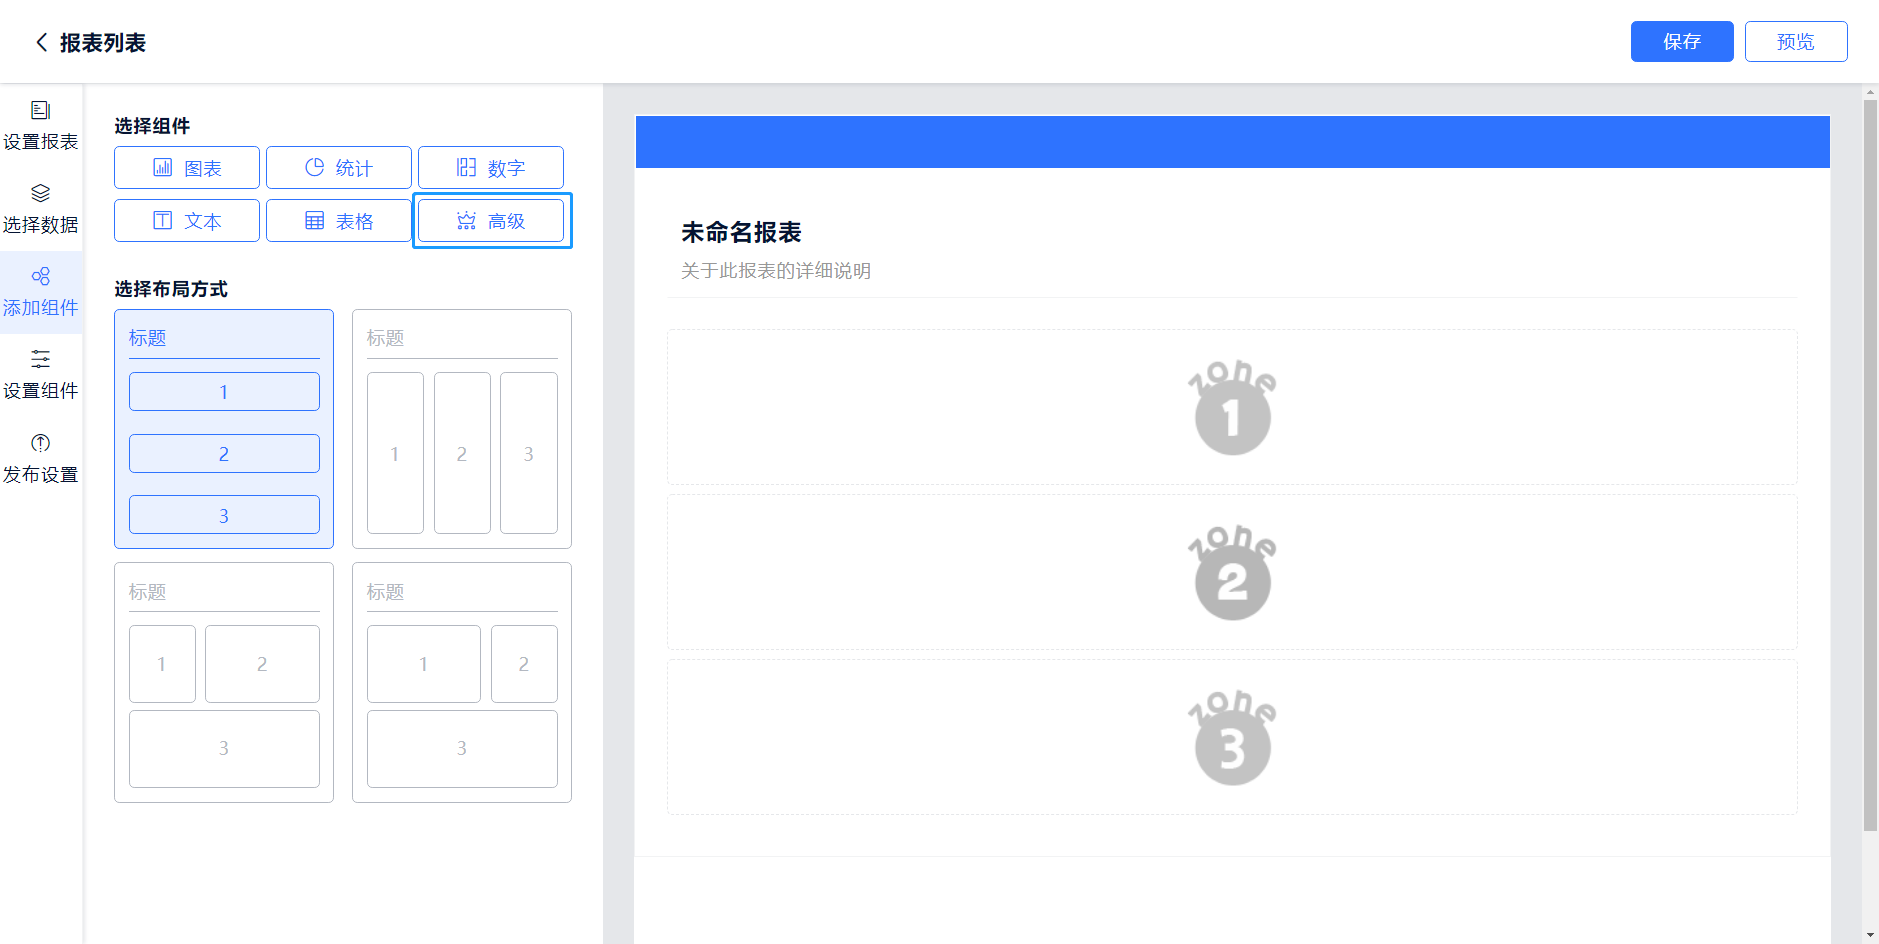
Task: Pick layout with narrow-left top and full bottom
Action: point(224,683)
